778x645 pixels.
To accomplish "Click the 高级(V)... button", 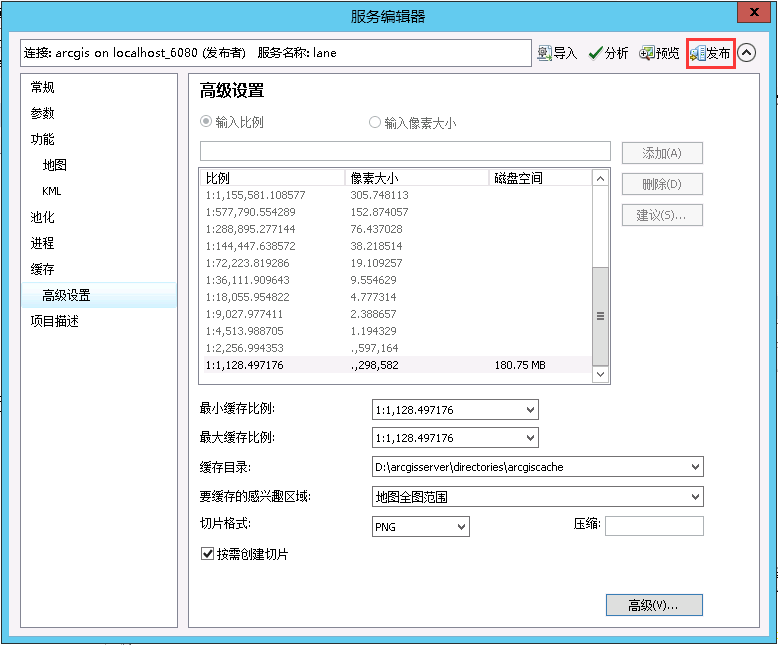I will (654, 605).
